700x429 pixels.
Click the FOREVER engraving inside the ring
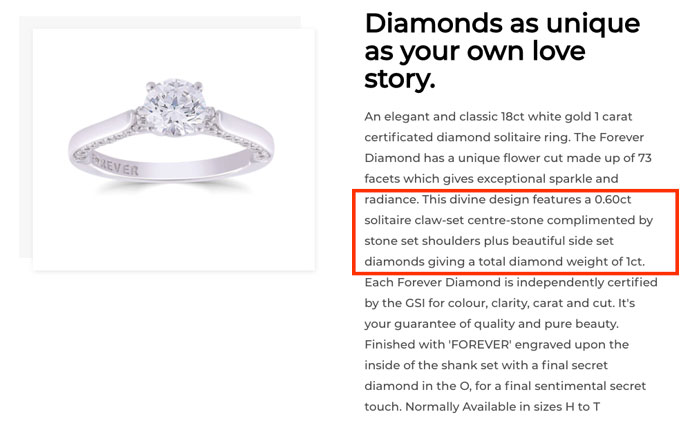[x=115, y=165]
